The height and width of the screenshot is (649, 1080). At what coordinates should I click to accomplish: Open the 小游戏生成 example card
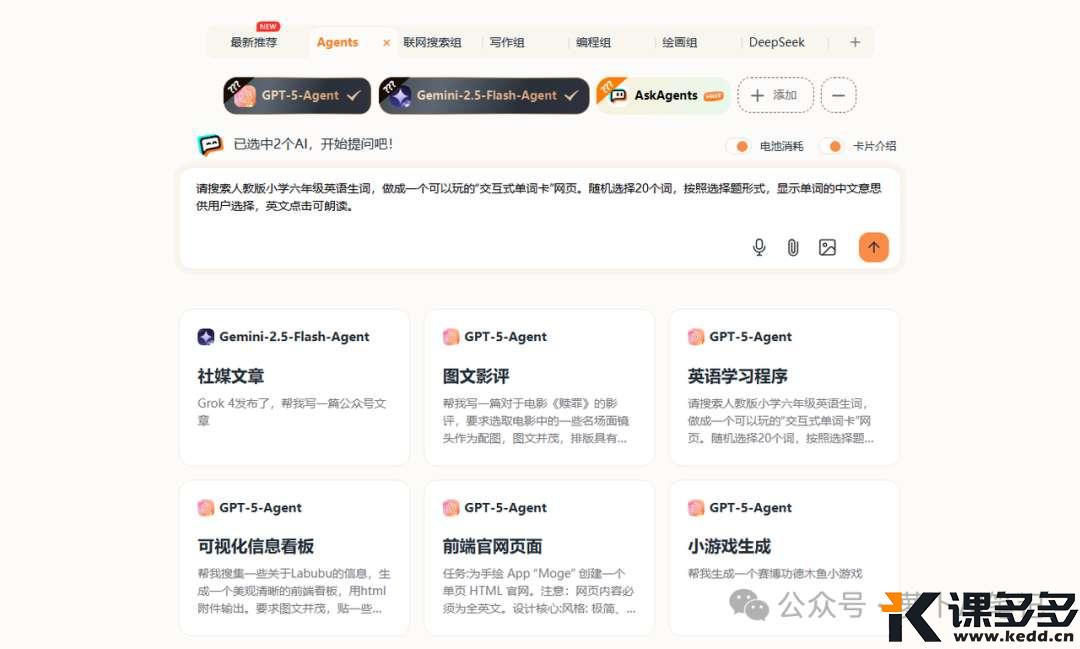[x=785, y=558]
